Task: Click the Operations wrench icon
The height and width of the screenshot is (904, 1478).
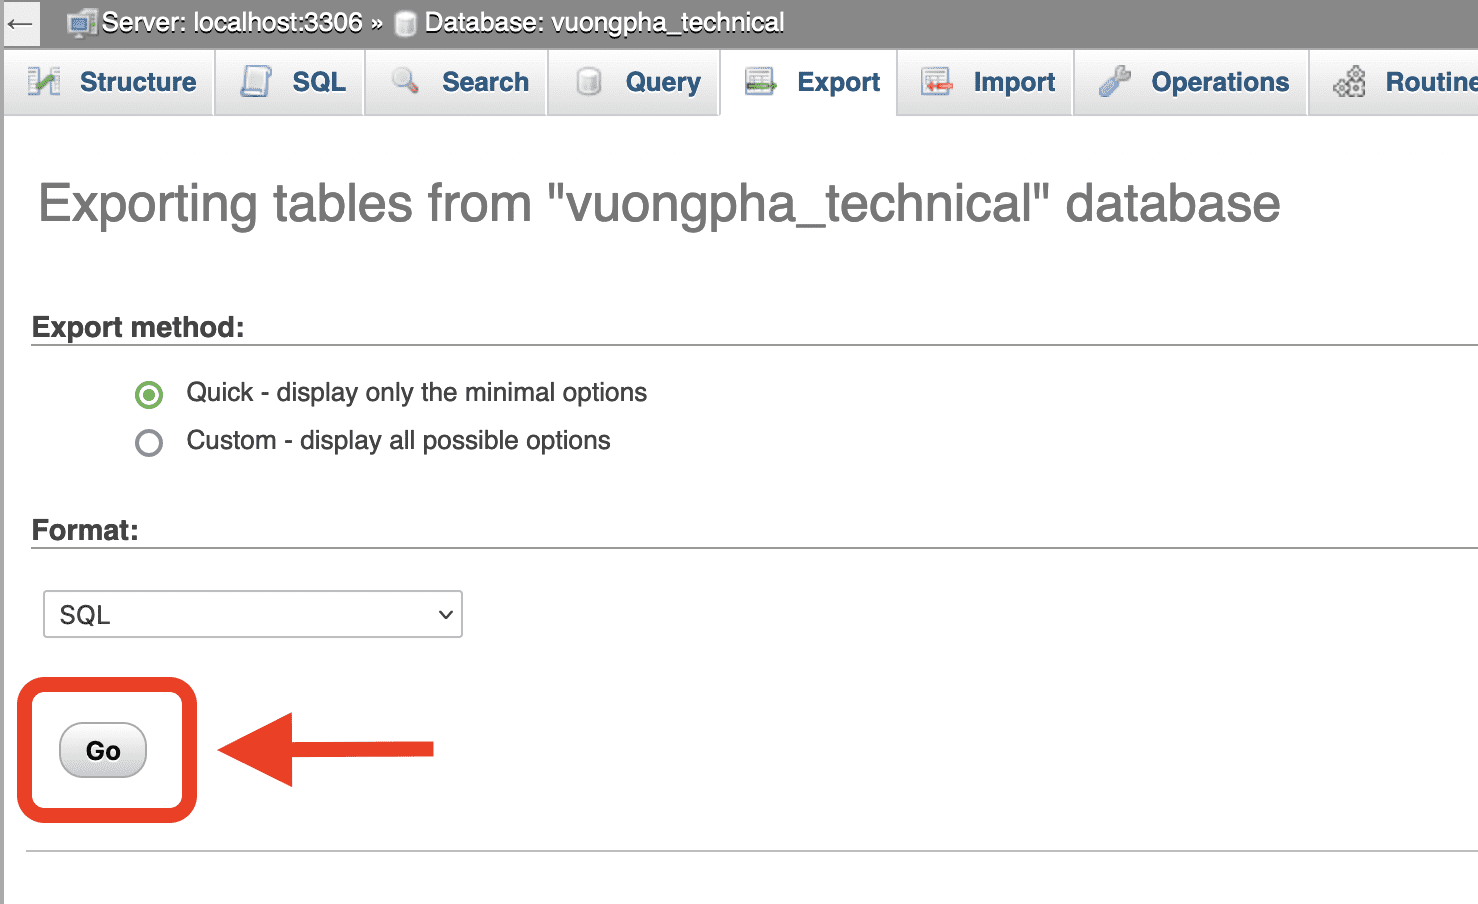Action: pos(1114,82)
